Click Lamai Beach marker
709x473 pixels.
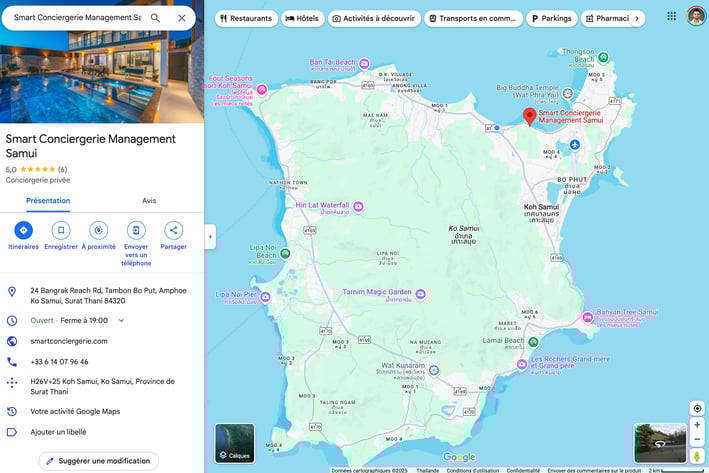point(533,342)
